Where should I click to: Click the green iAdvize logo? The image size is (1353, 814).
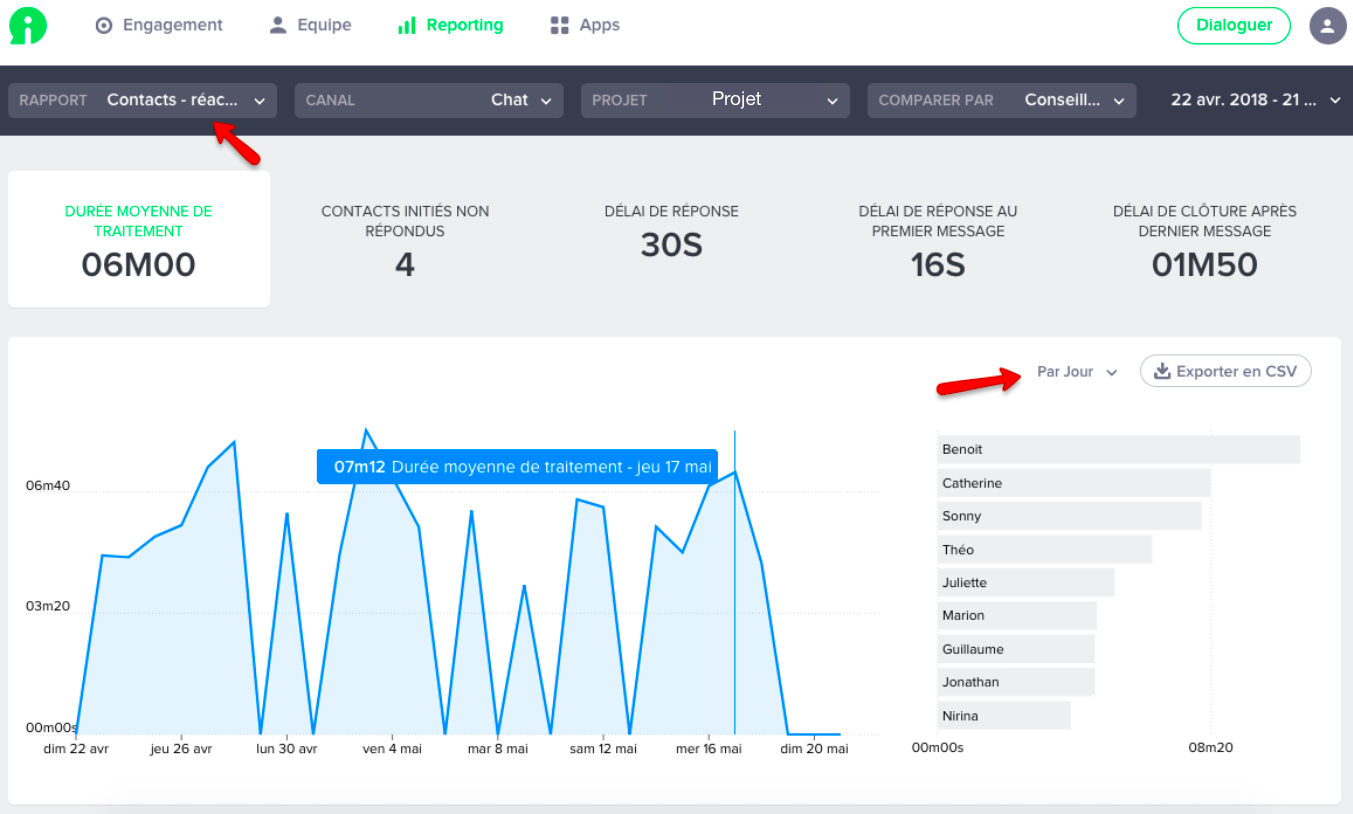28,26
